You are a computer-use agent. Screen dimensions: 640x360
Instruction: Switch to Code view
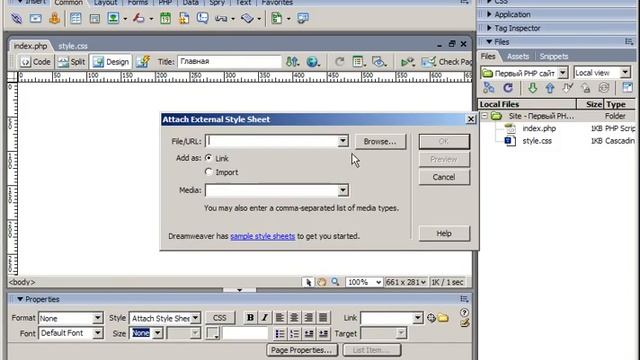(36, 62)
